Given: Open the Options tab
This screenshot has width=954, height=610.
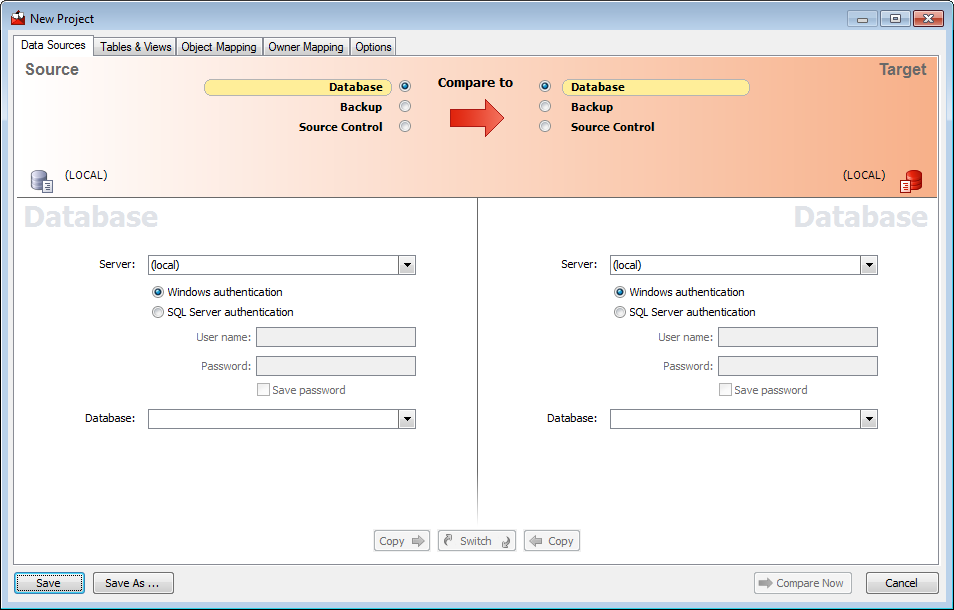Looking at the screenshot, I should [x=373, y=47].
